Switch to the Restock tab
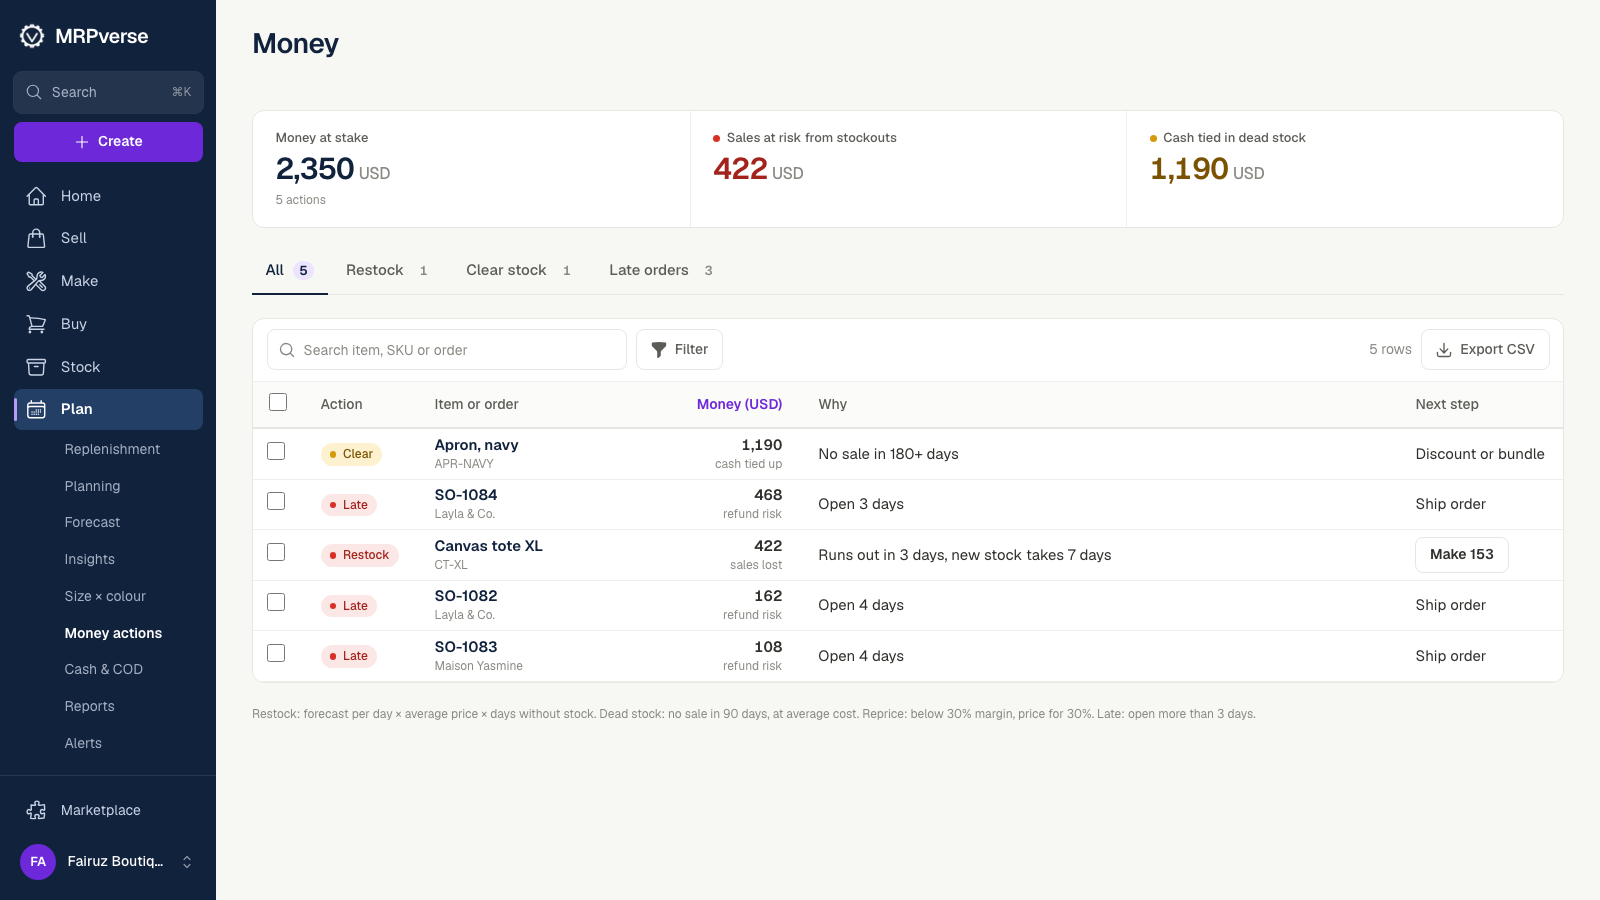This screenshot has height=900, width=1600. (387, 270)
